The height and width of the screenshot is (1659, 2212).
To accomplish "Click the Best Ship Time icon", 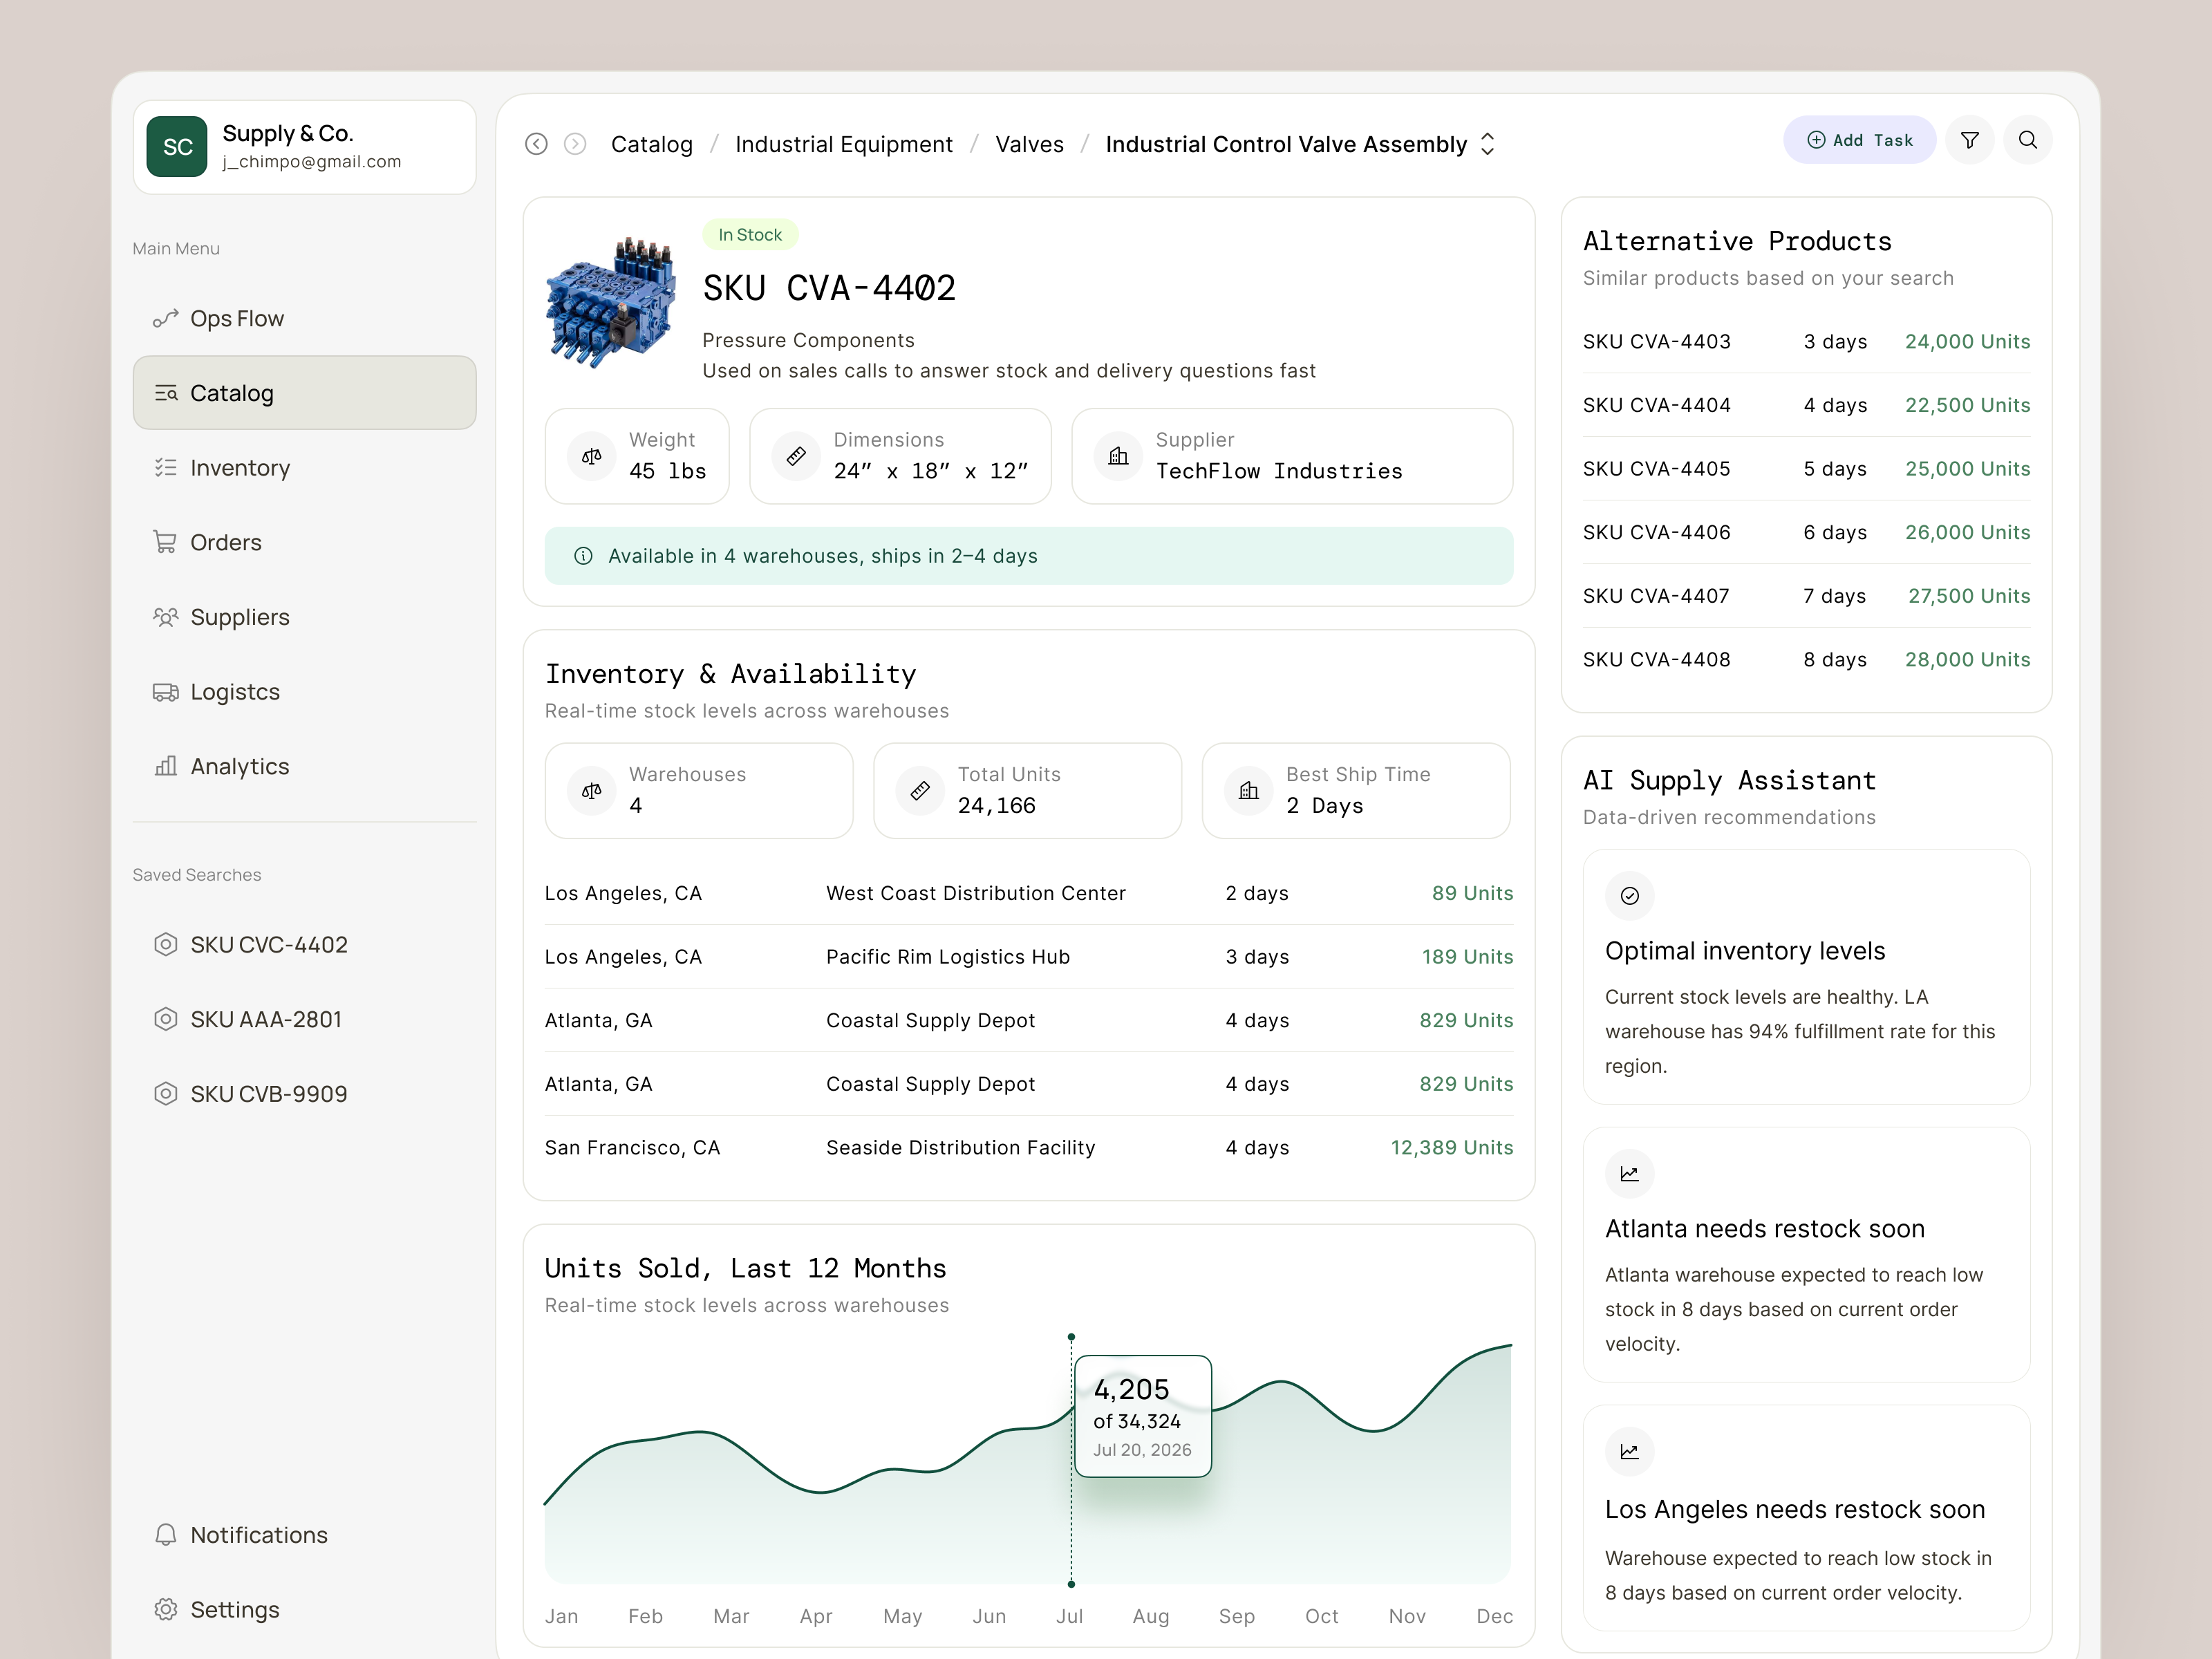I will [1249, 791].
